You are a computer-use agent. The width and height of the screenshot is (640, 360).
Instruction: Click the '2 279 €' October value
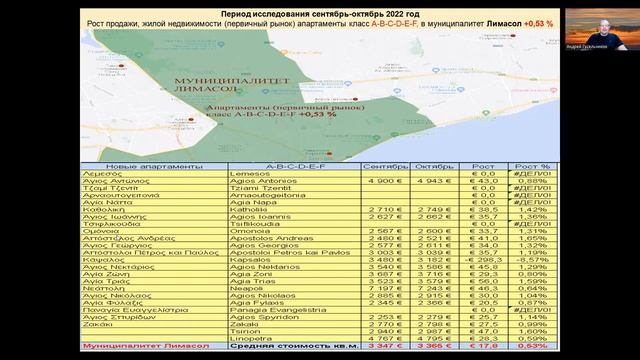coord(434,317)
